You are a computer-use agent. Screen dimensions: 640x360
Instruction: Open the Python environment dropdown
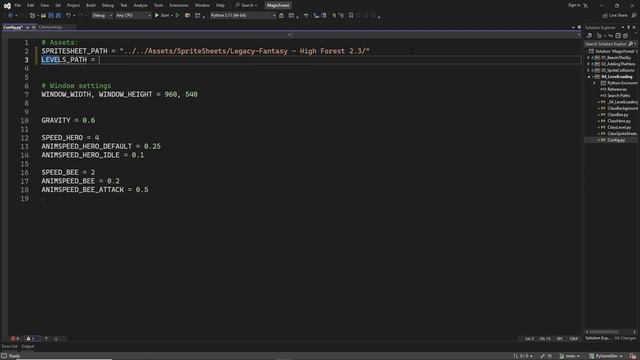tap(243, 16)
